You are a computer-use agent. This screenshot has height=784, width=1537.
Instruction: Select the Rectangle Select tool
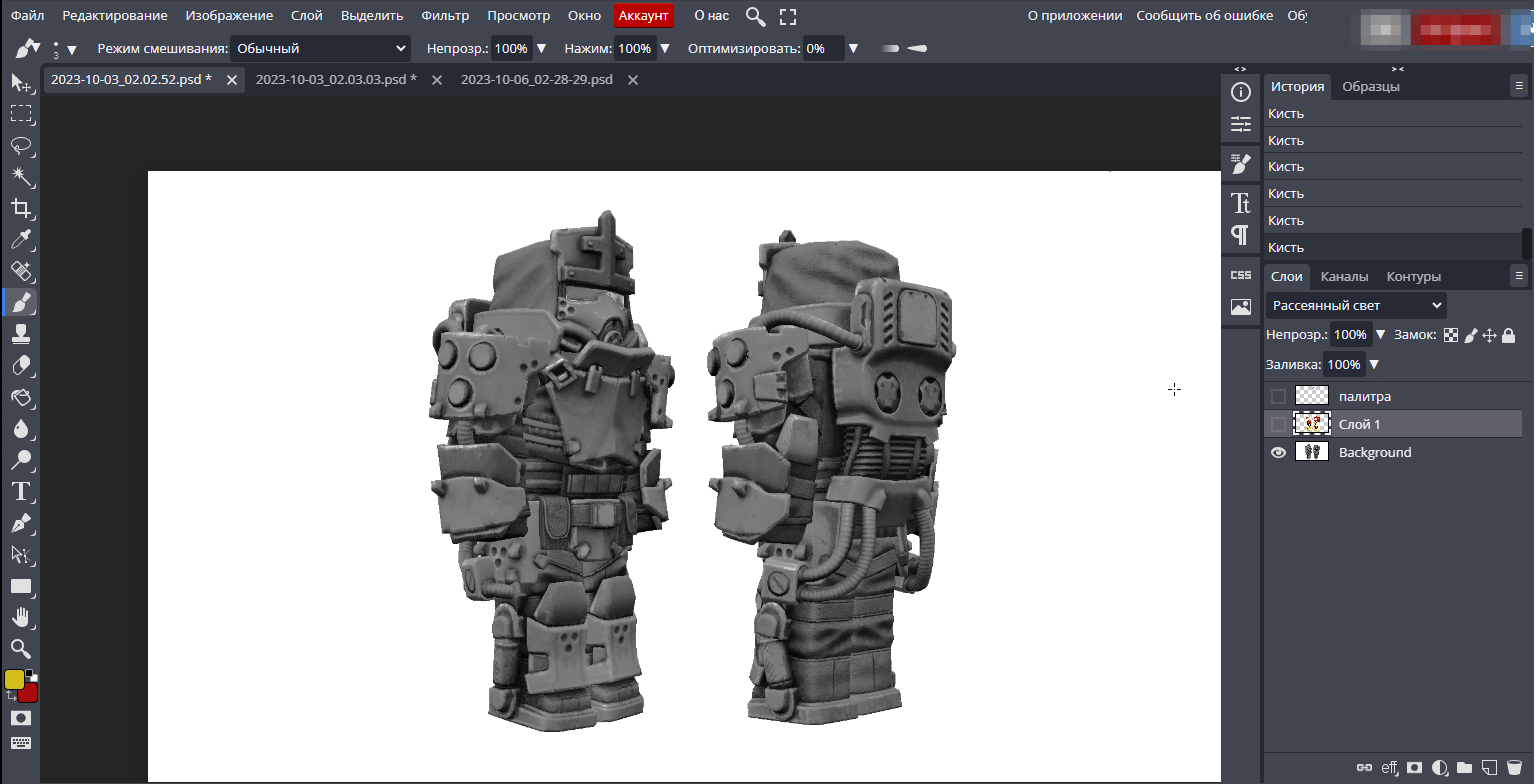click(x=20, y=114)
